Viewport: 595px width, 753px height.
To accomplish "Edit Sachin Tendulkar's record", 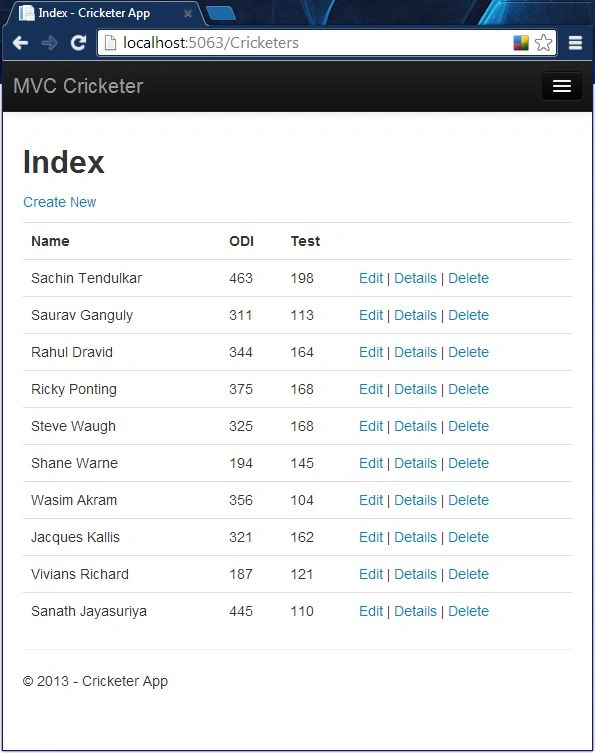I will [x=371, y=278].
